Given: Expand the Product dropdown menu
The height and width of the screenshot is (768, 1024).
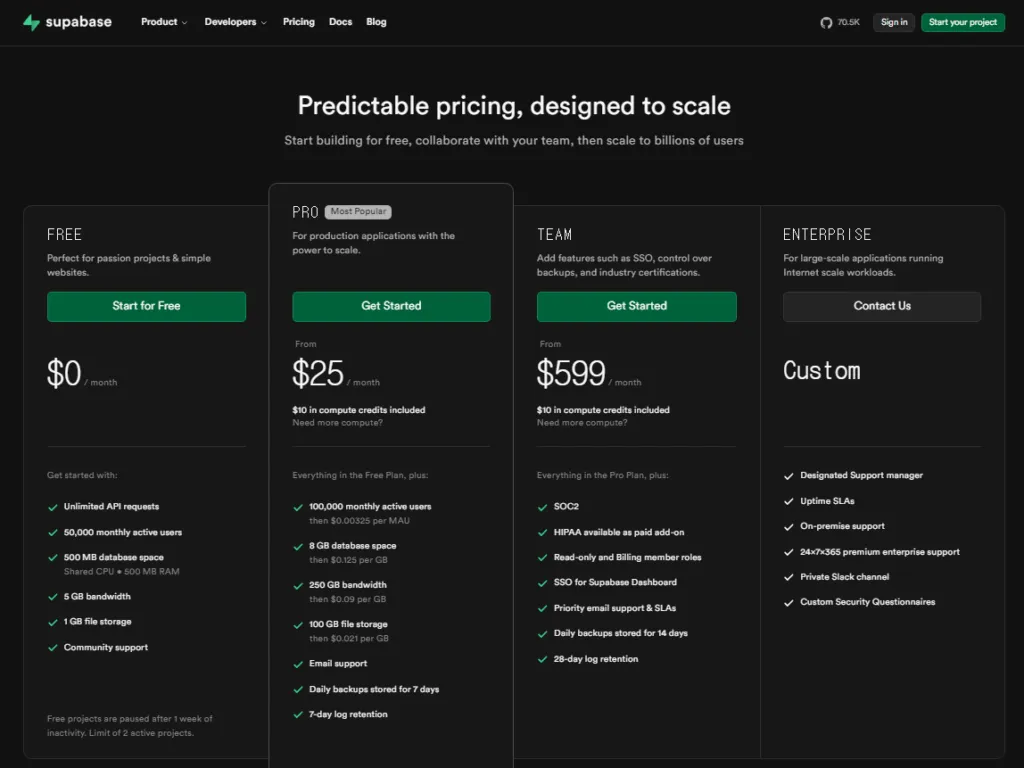Looking at the screenshot, I should 164,22.
